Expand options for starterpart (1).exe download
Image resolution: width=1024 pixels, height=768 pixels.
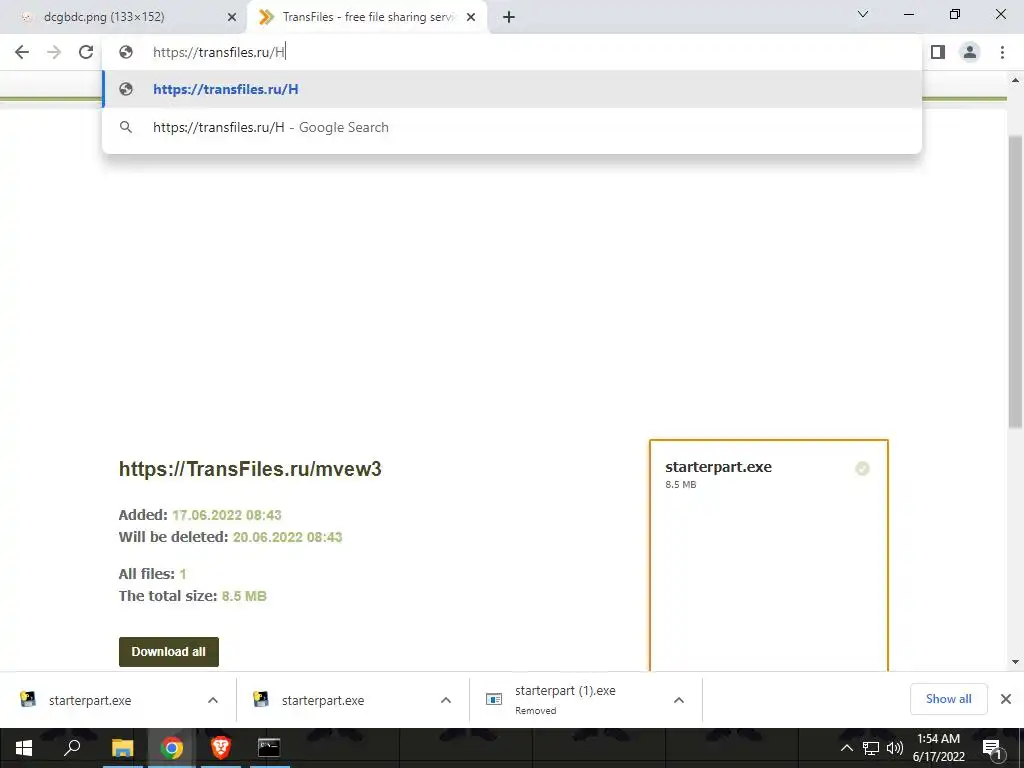[x=679, y=700]
